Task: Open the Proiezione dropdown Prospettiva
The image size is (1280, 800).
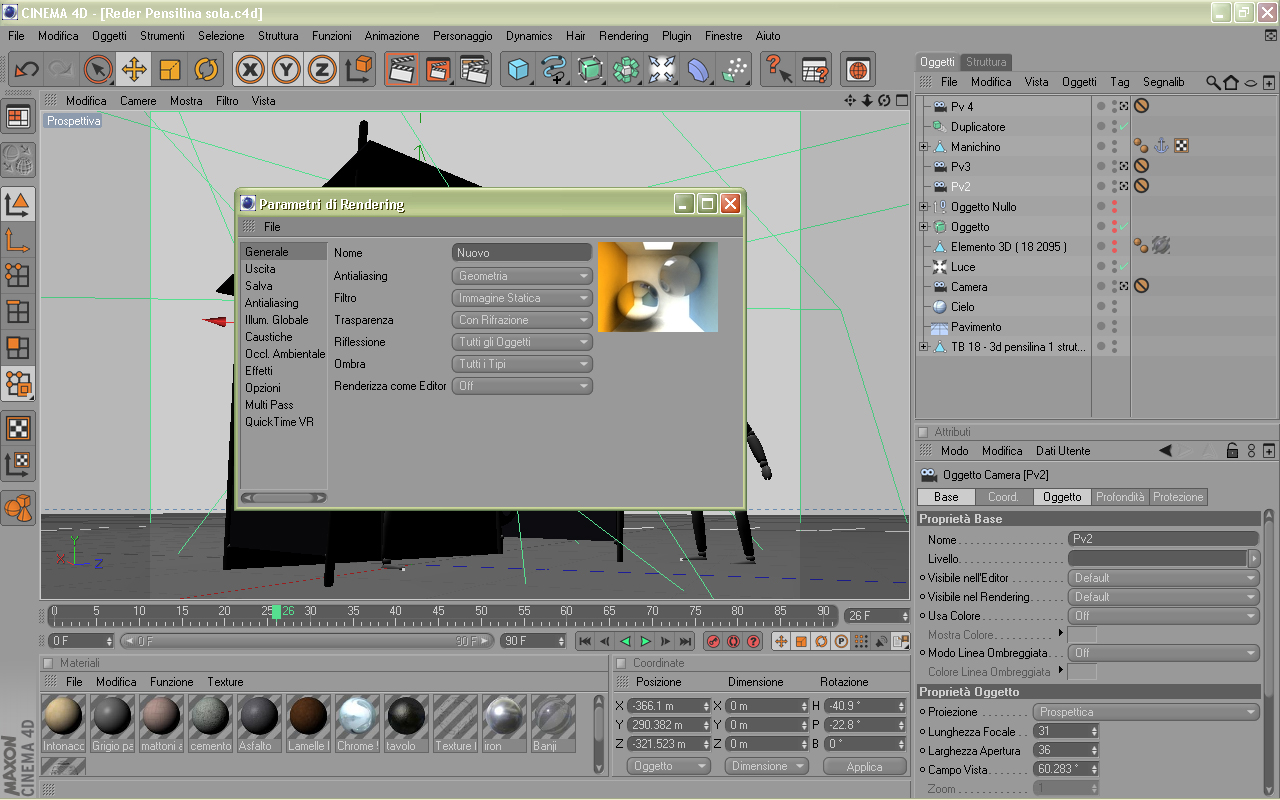Action: (x=1145, y=712)
